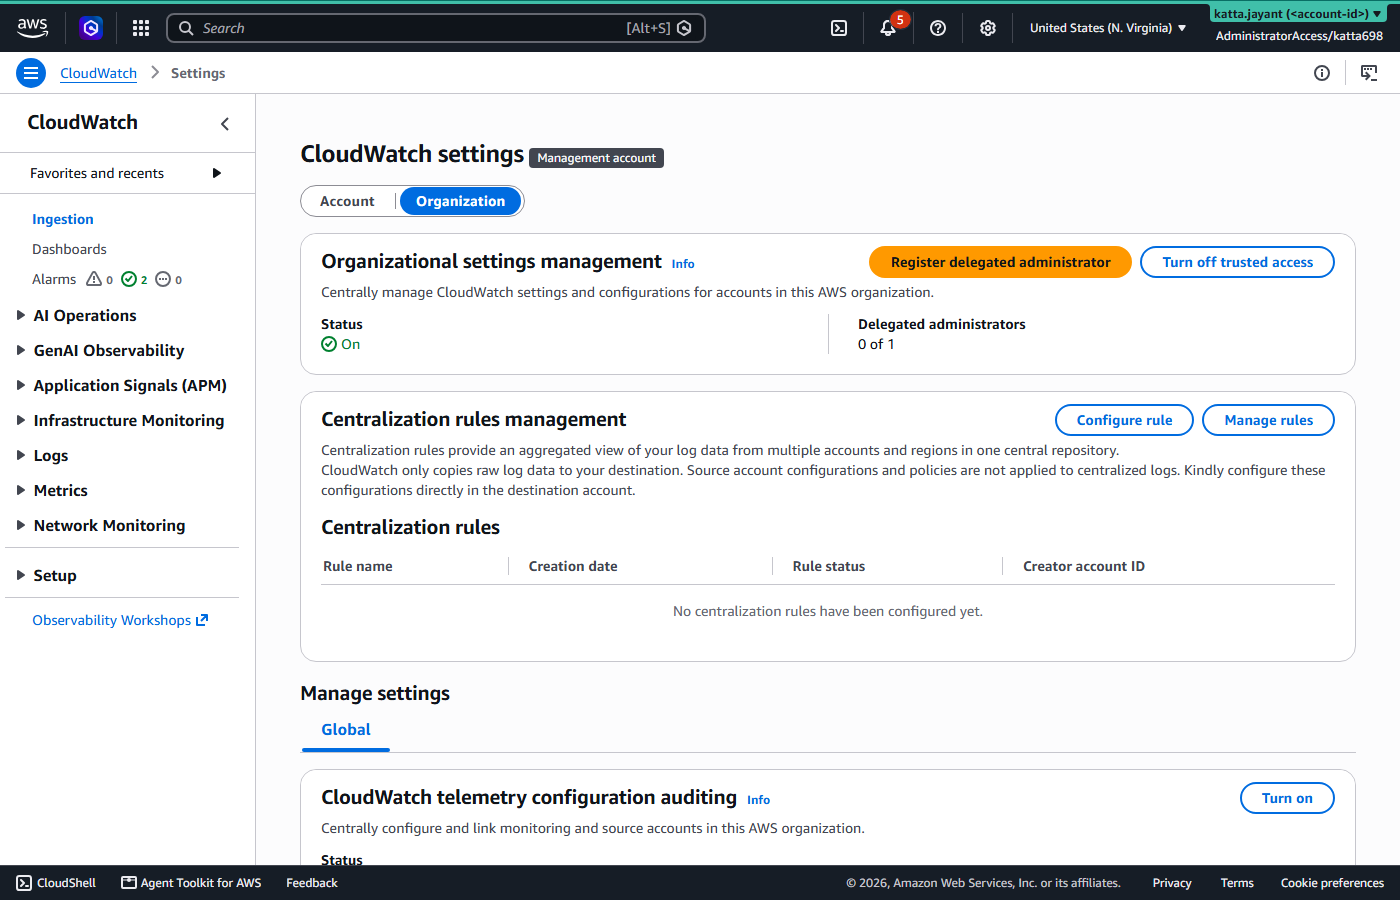Collapse the CloudWatch sidebar
Image resolution: width=1400 pixels, height=900 pixels.
click(225, 124)
